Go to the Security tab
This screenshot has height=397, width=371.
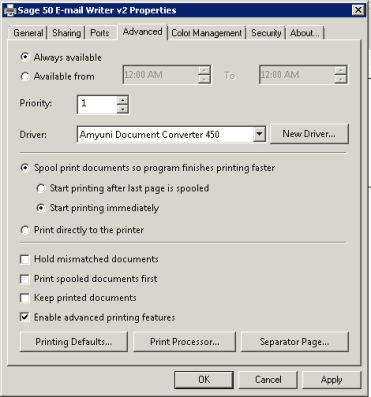tap(266, 33)
